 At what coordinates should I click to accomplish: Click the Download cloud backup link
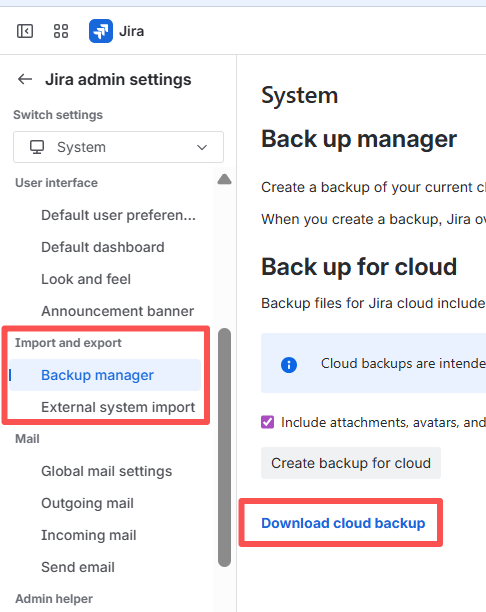tap(343, 523)
